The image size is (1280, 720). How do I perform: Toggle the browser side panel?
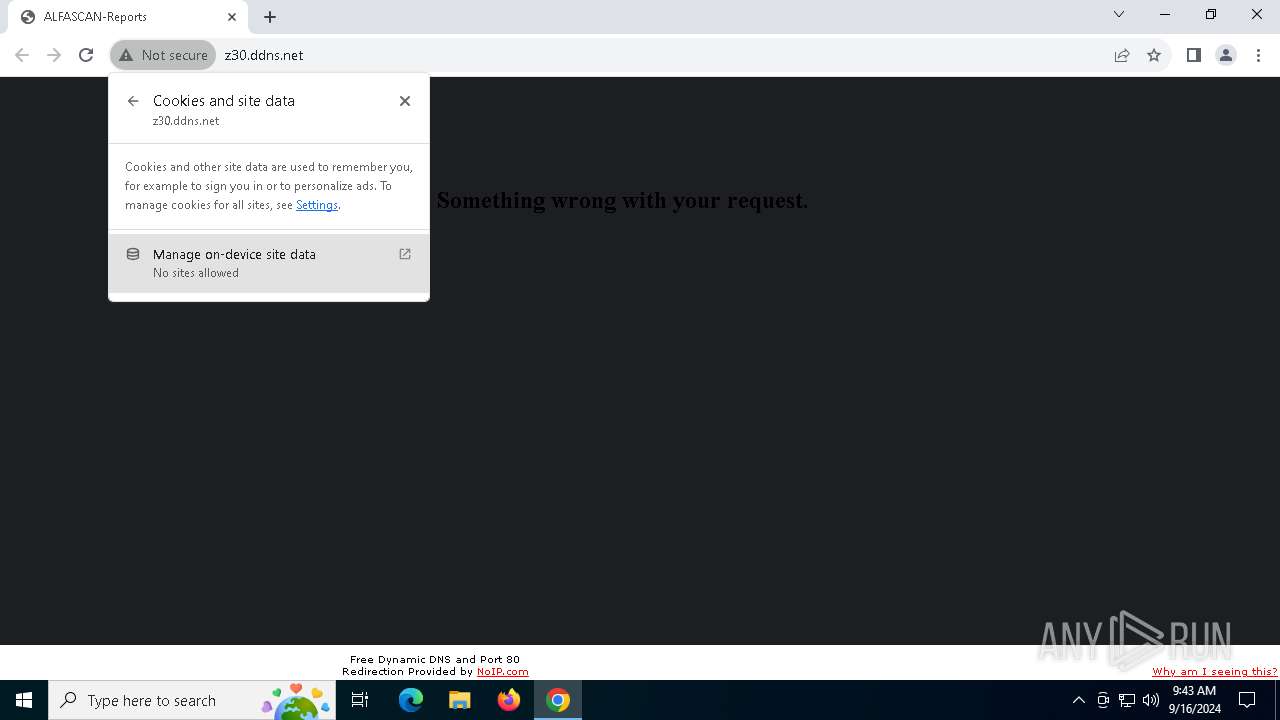click(x=1194, y=55)
